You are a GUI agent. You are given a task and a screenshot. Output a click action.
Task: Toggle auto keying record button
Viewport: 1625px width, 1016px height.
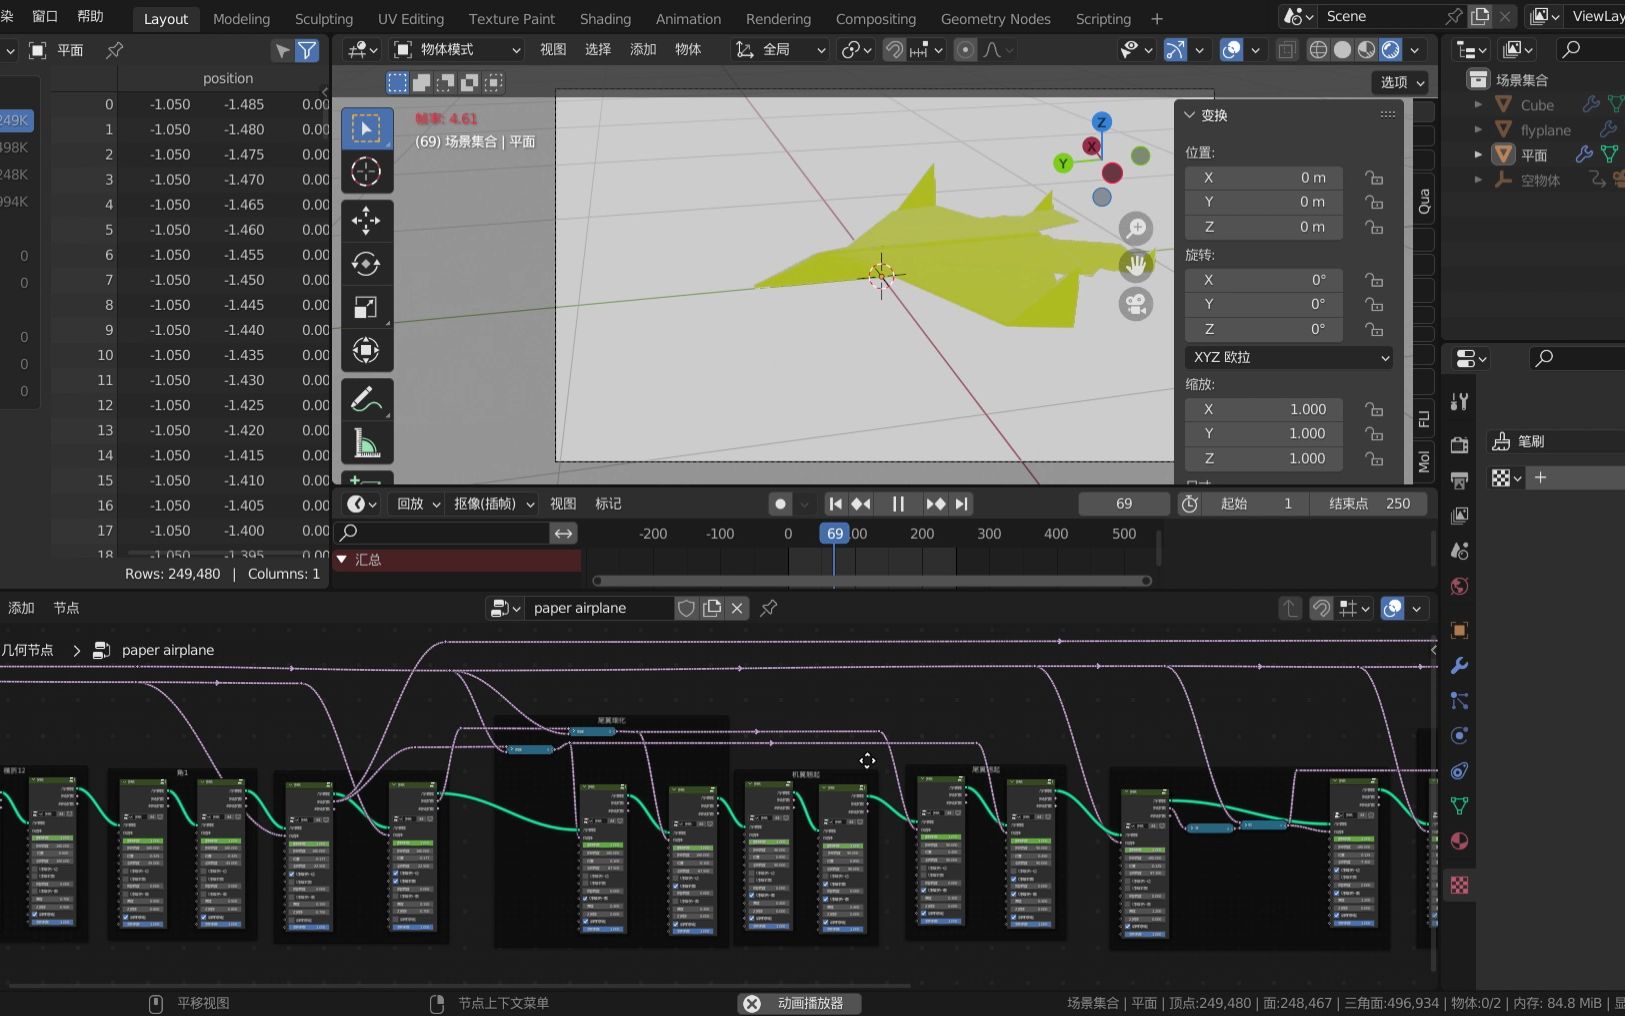click(780, 504)
